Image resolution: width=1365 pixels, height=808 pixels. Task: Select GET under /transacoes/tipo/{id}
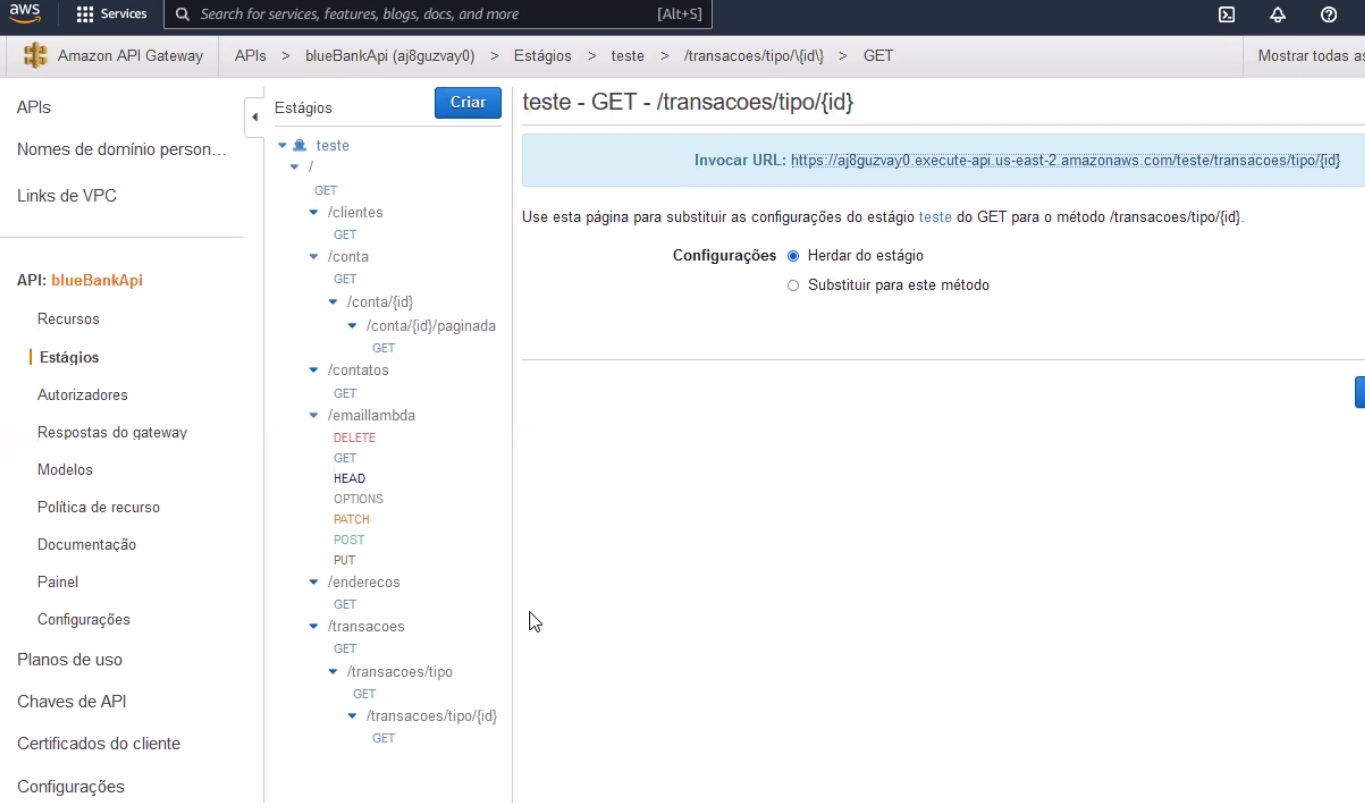tap(384, 738)
